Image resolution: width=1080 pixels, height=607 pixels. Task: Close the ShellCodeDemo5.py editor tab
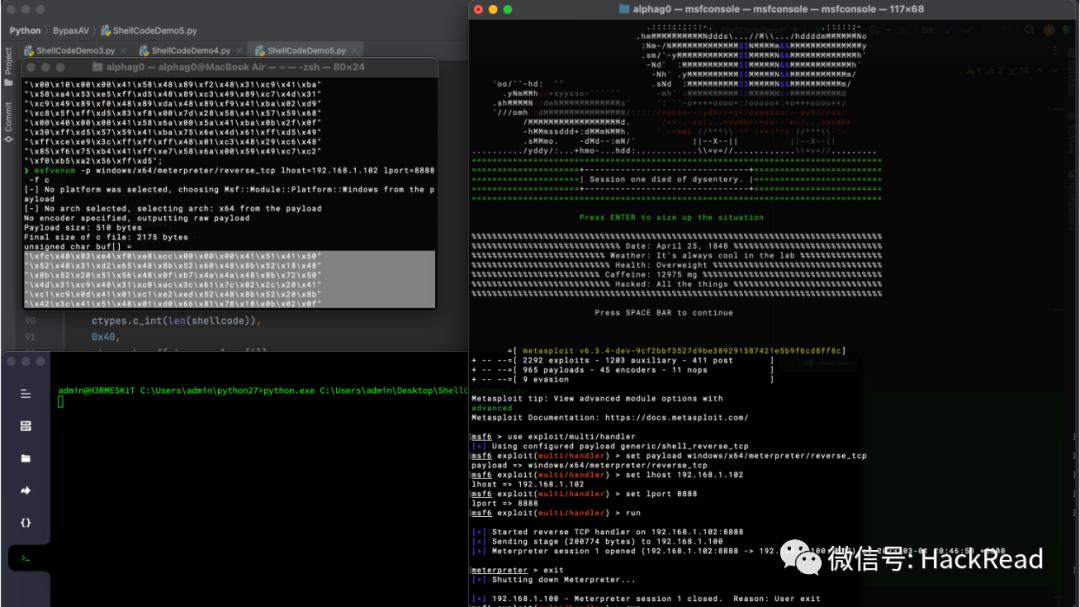(x=355, y=50)
